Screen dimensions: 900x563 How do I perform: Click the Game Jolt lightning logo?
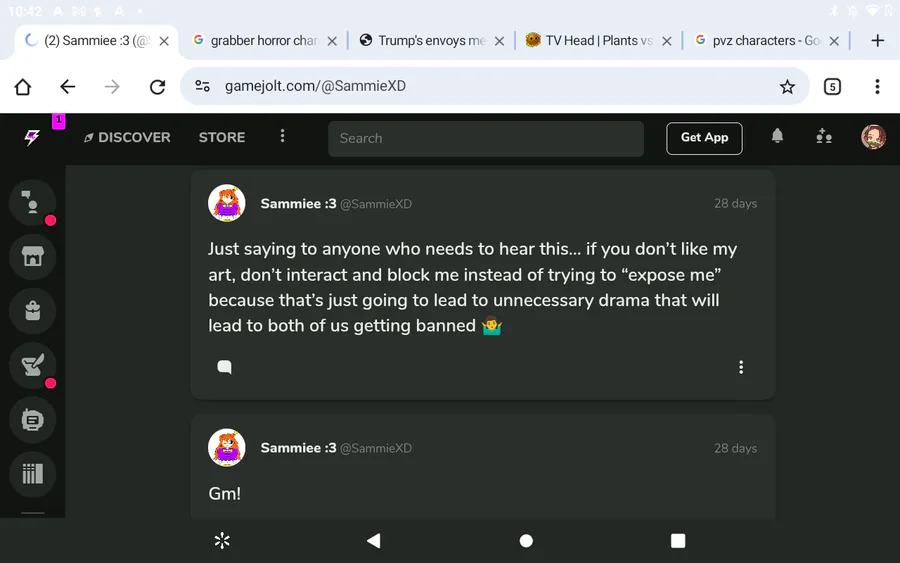(x=32, y=138)
